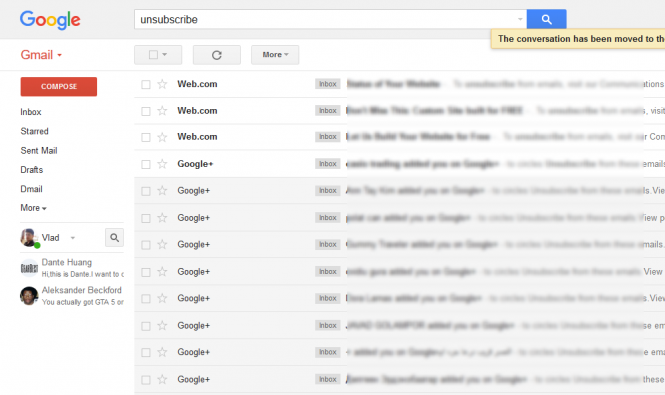
Task: Star the first Web.com email
Action: coord(162,84)
